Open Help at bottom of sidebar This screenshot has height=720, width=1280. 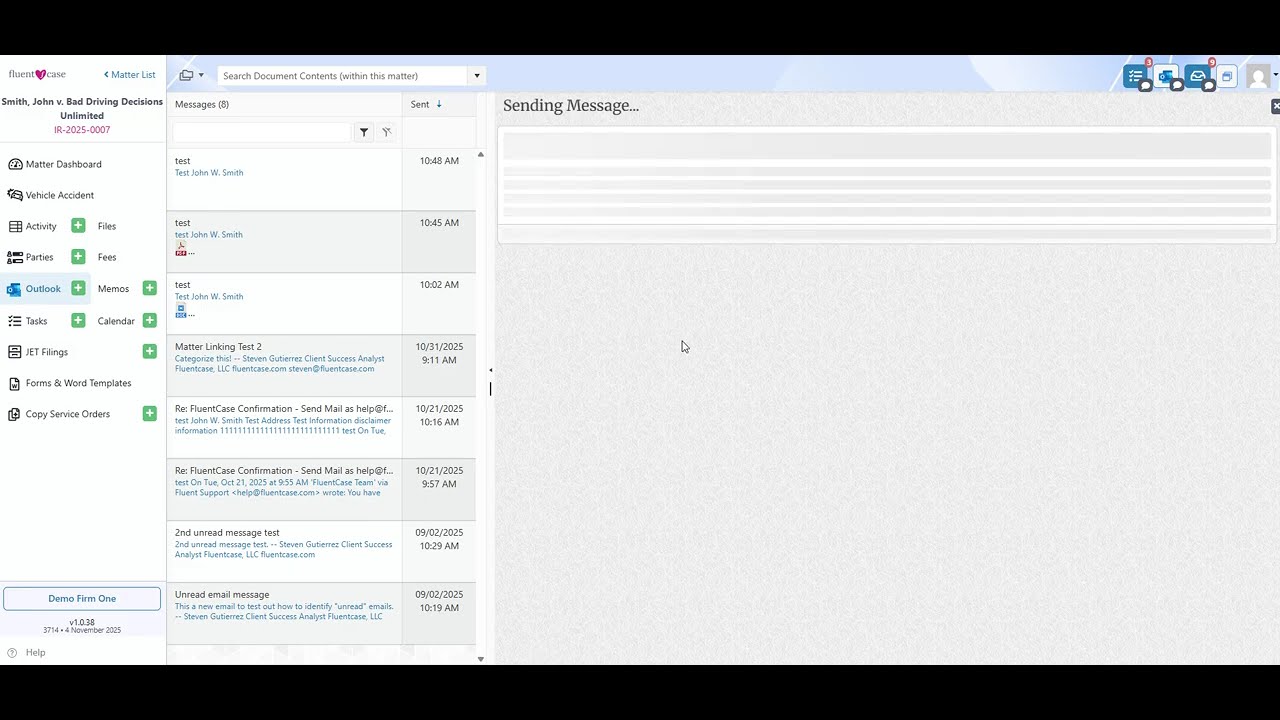coord(27,652)
